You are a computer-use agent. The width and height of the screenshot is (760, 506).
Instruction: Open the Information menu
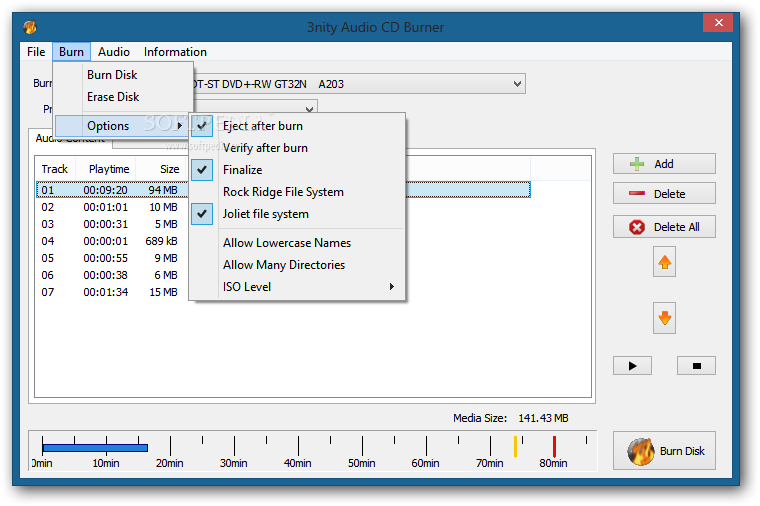pyautogui.click(x=175, y=52)
